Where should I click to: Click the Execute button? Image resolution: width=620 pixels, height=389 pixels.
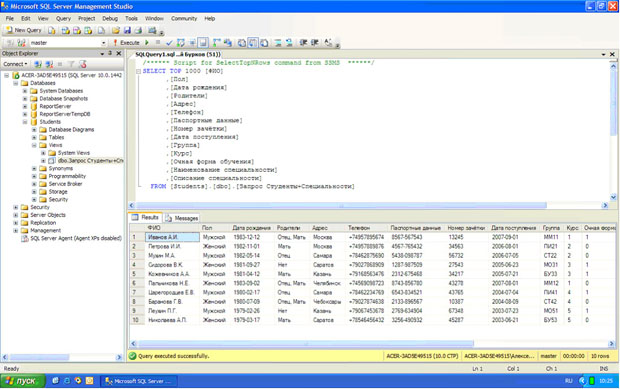127,42
